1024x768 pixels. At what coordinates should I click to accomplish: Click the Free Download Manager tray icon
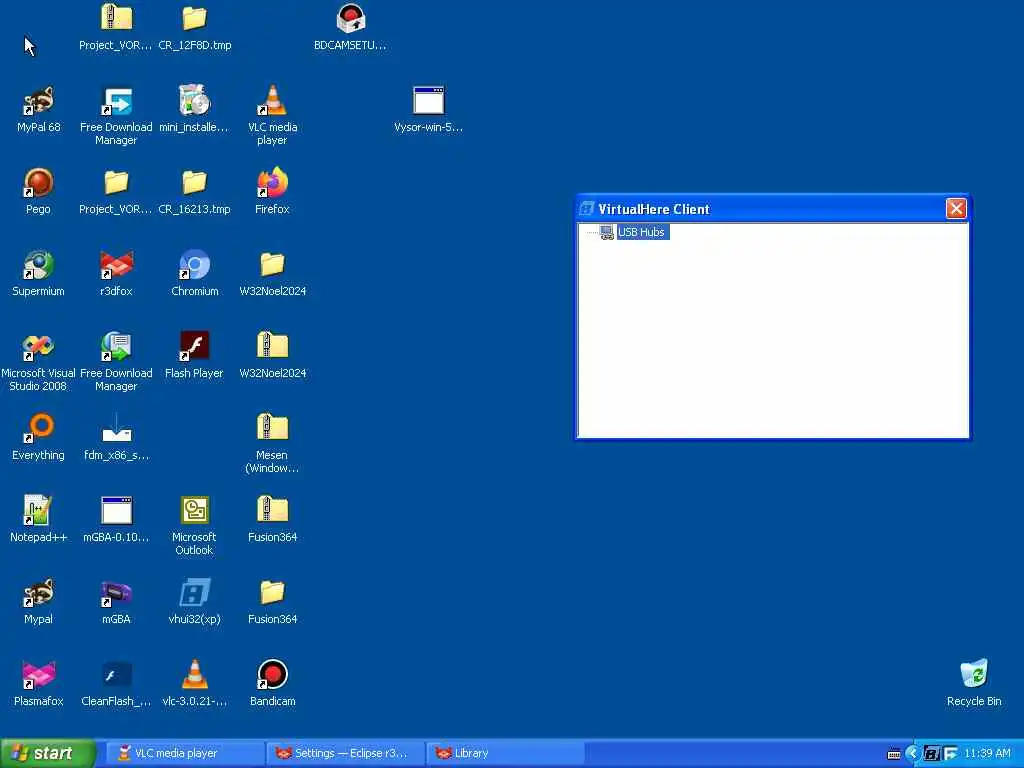coord(950,754)
